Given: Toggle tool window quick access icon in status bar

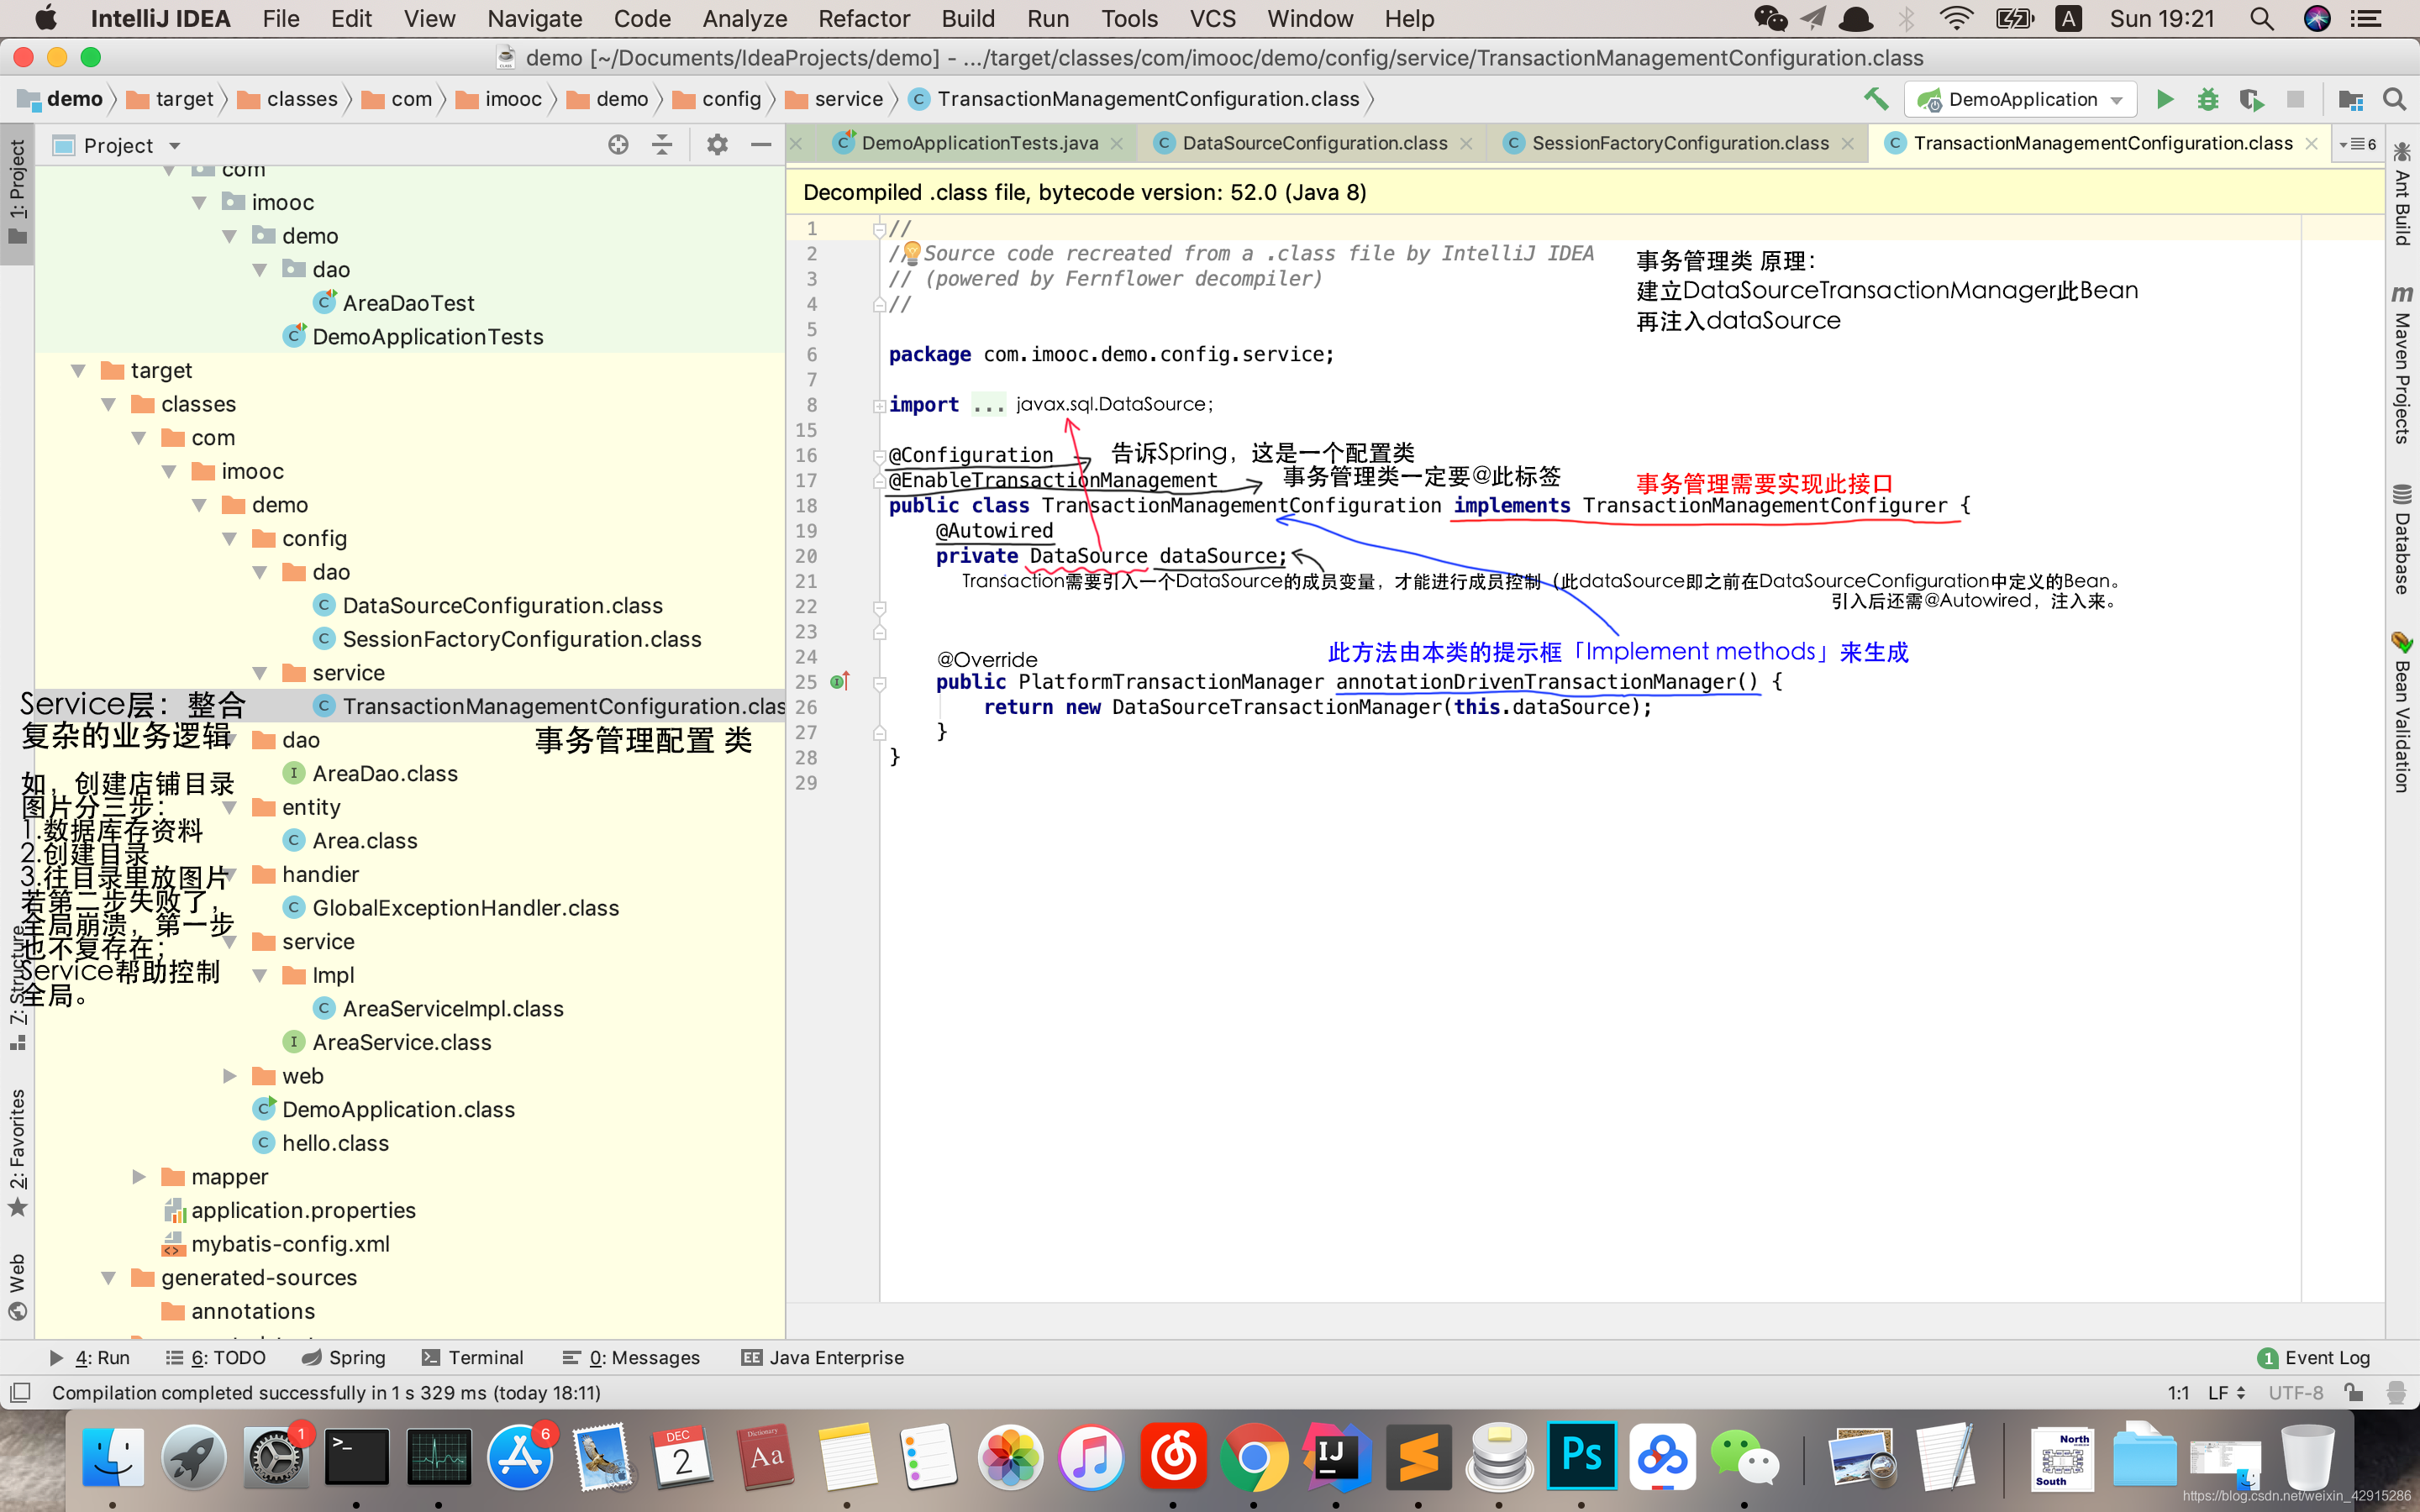Looking at the screenshot, I should pos(20,1392).
